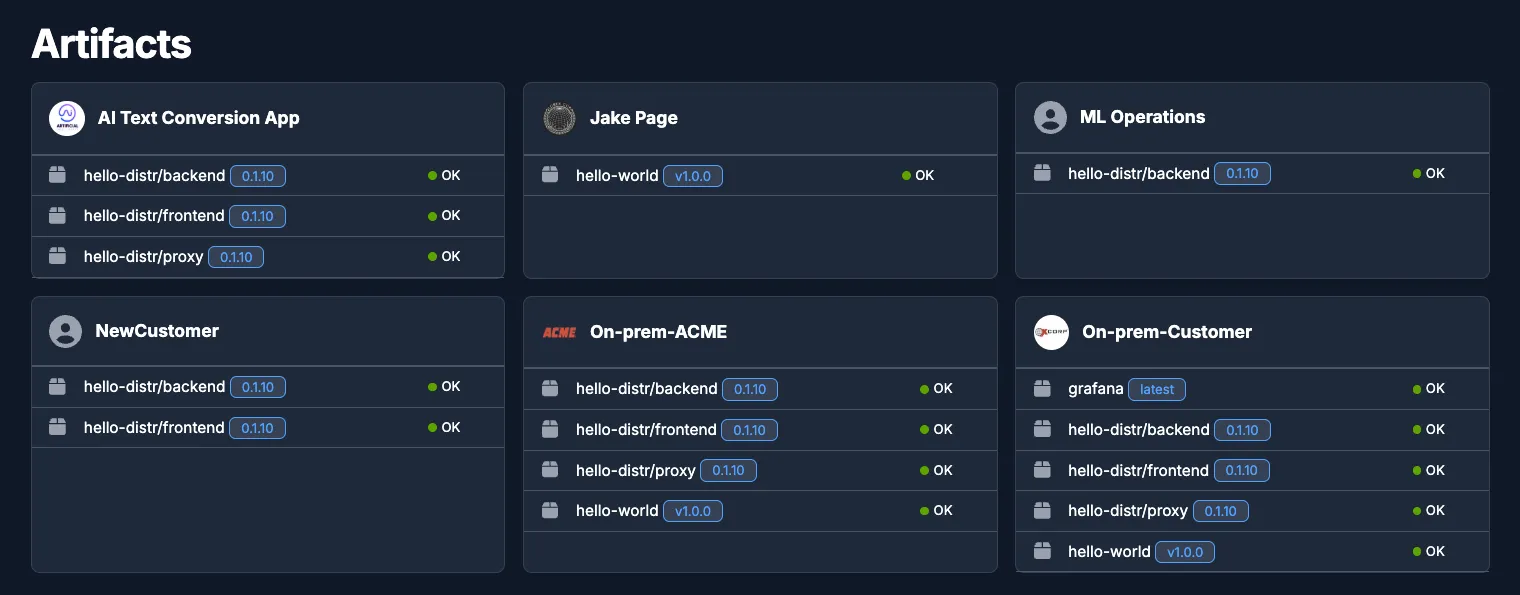Viewport: 1520px width, 595px height.
Task: Click the Artifacts page heading
Action: (x=111, y=44)
